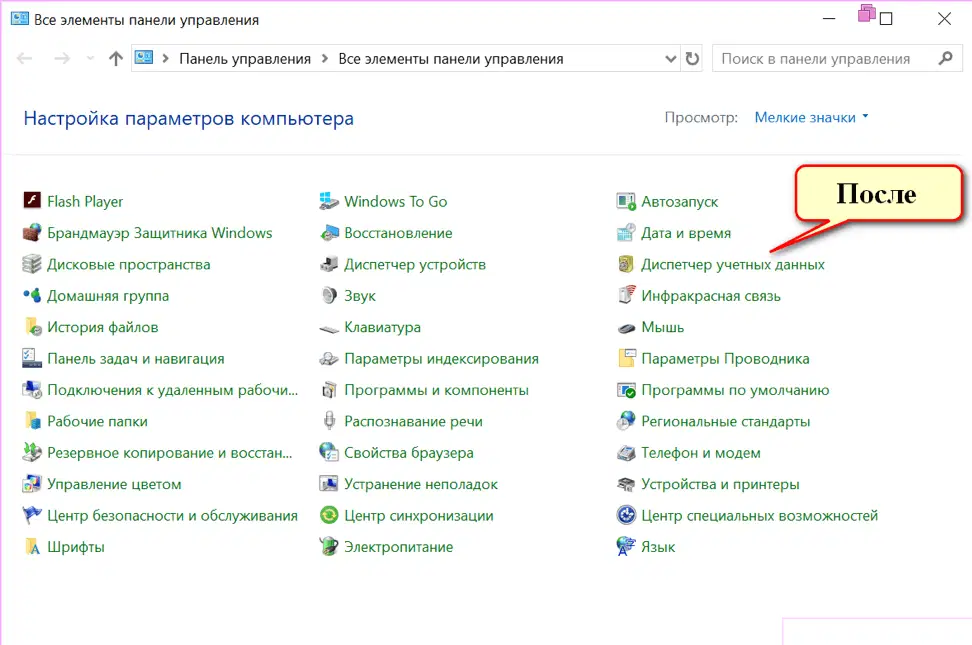972x645 pixels.
Task: Open Региональные стандарты link
Action: (x=725, y=422)
